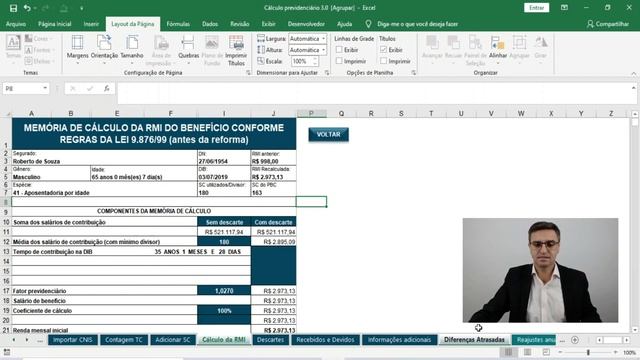Switch to Página Inicial ribbon tab
This screenshot has height=360, width=640.
[55, 24]
